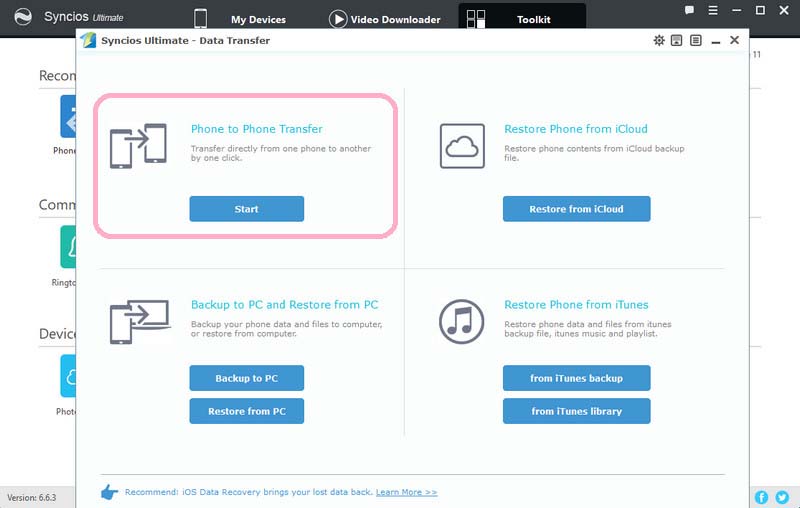Switch to Video Downloader tab
This screenshot has height=508, width=800.
click(395, 19)
